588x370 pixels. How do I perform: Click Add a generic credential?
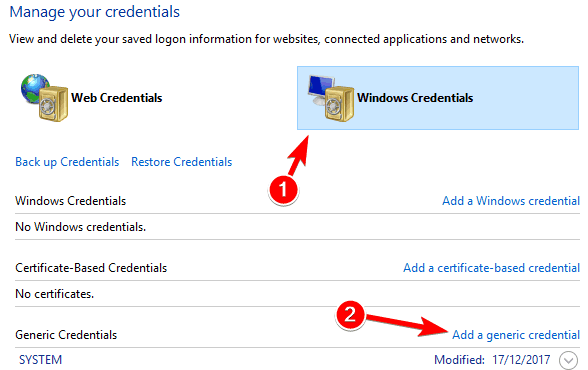point(516,335)
